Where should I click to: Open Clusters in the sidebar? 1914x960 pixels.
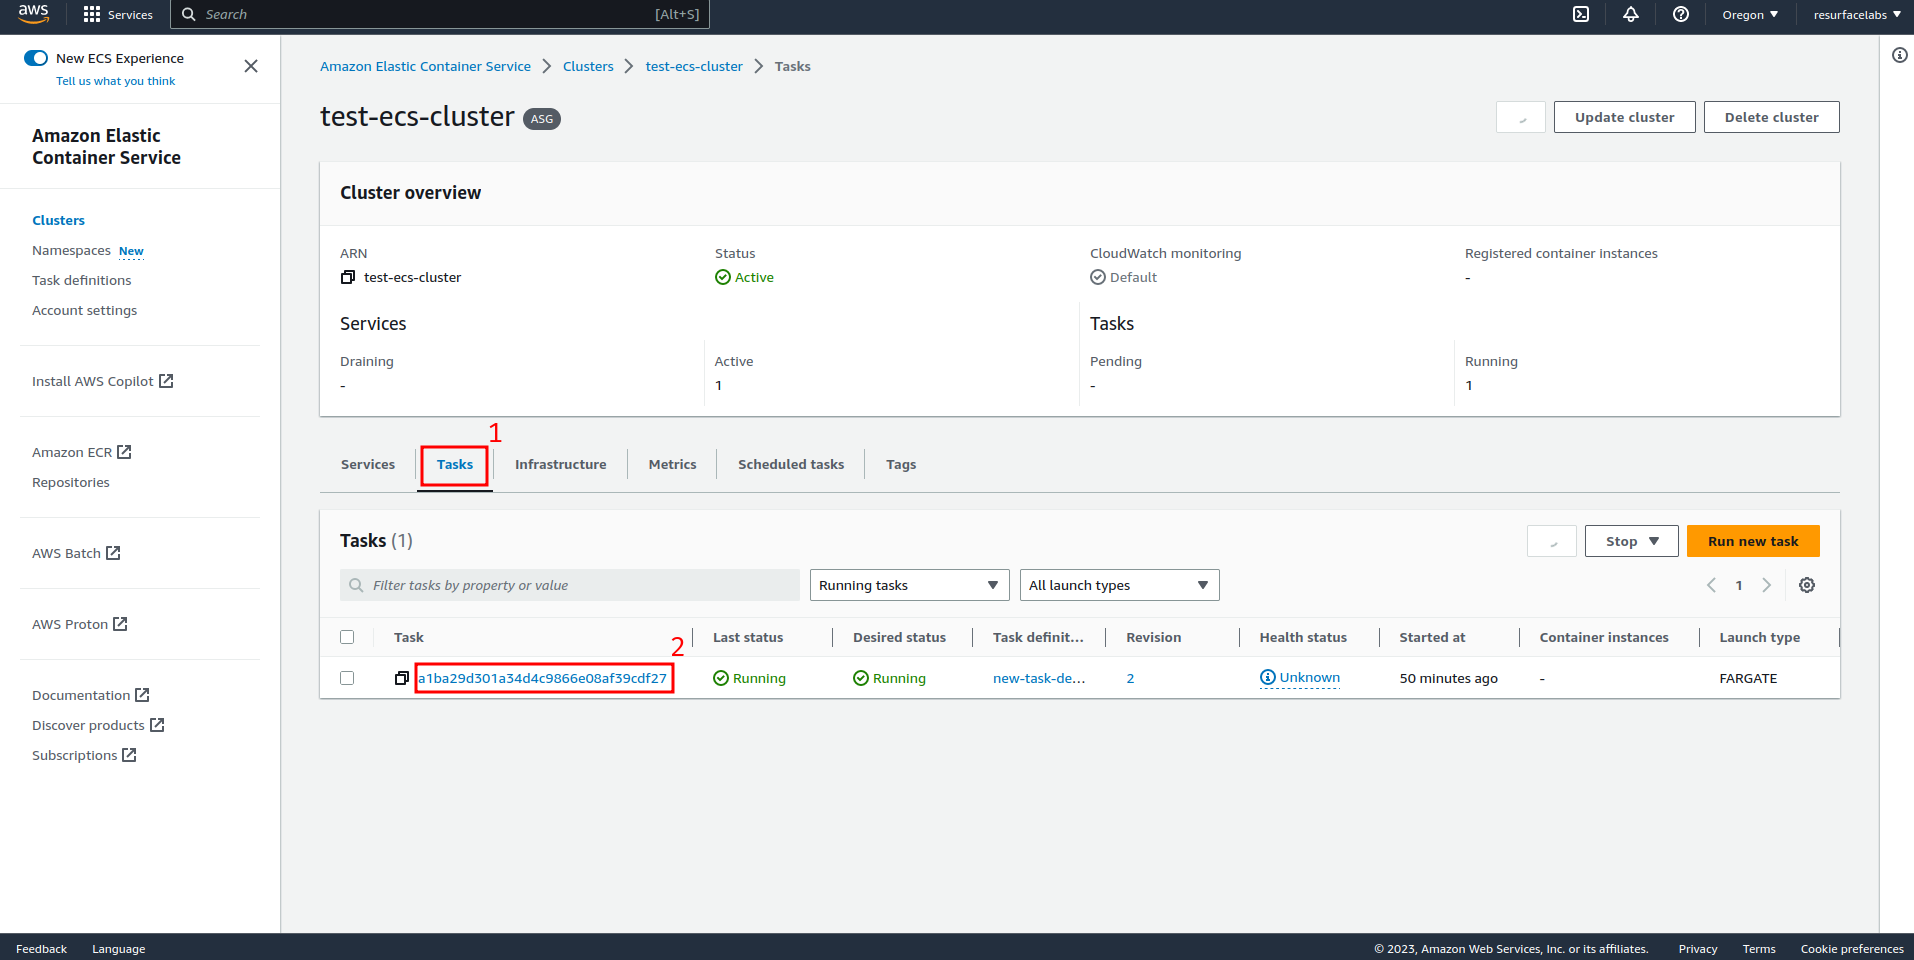58,220
